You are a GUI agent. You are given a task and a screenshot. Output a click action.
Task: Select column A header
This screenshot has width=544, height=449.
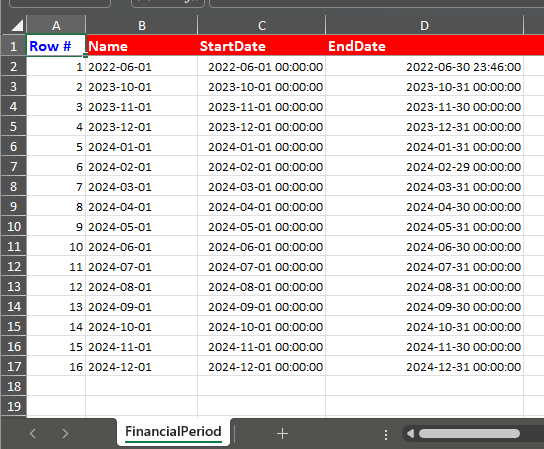pos(56,25)
